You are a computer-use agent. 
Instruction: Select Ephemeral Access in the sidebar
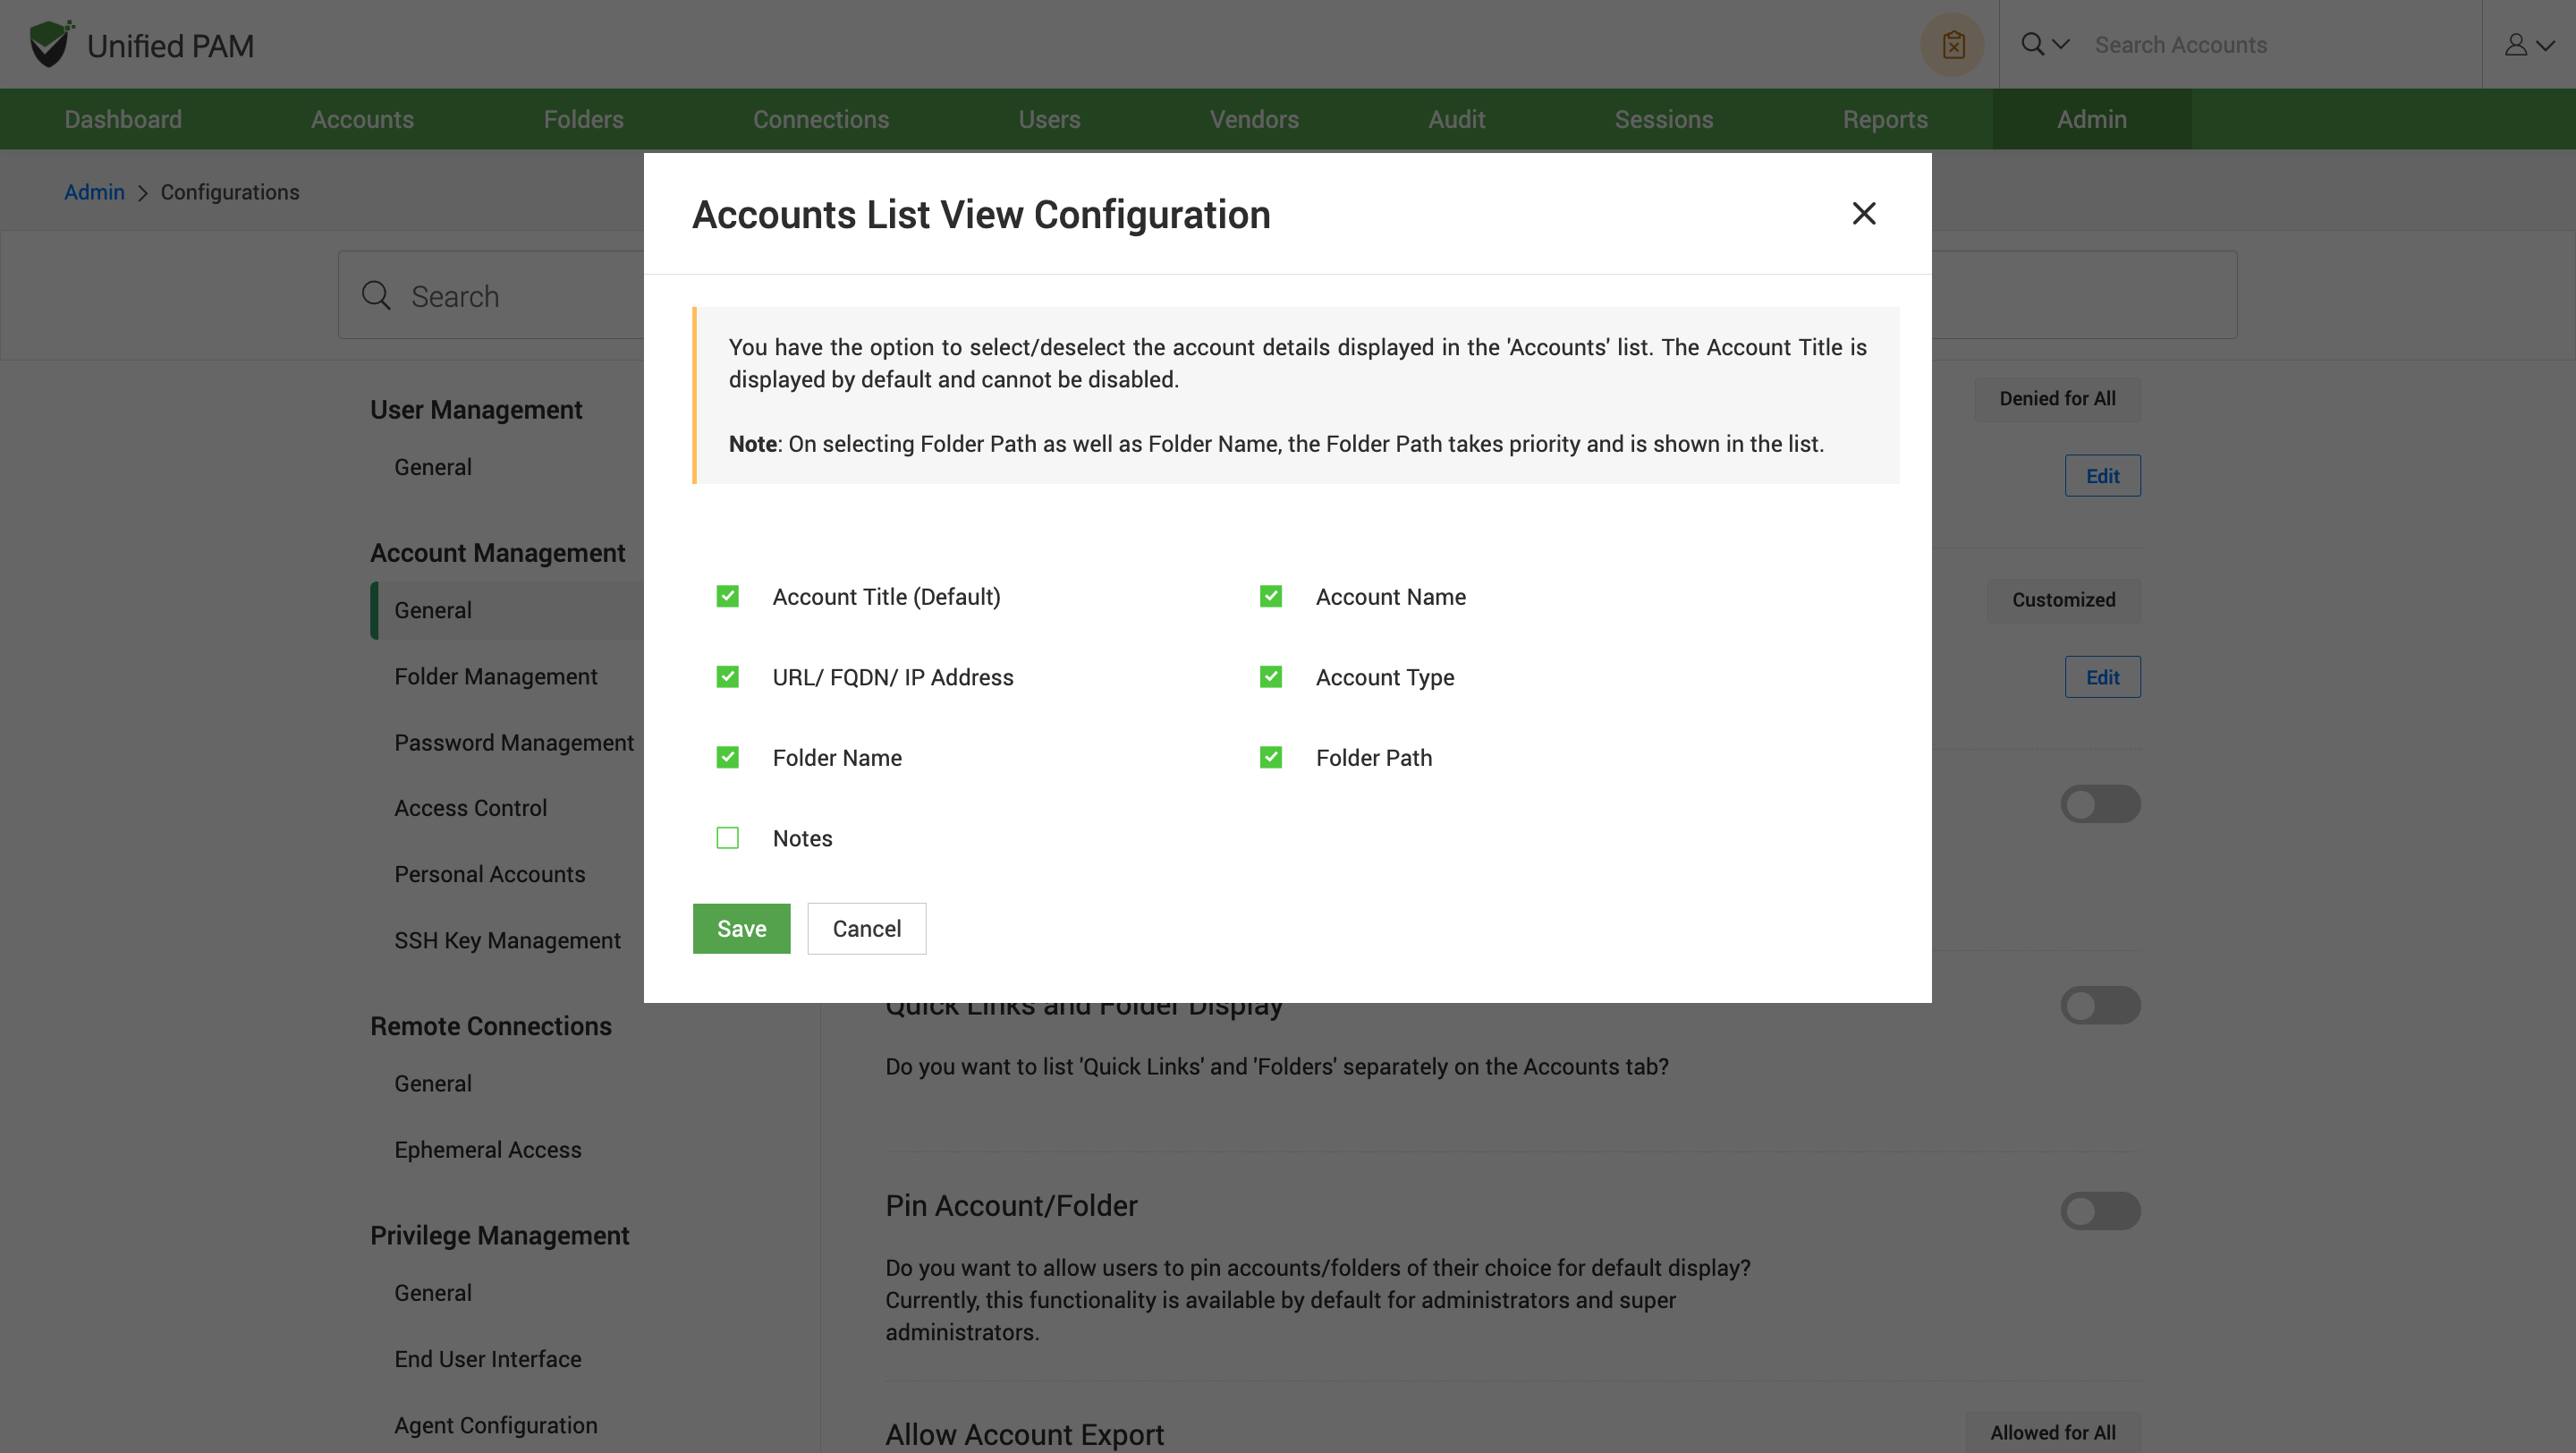(x=488, y=1149)
